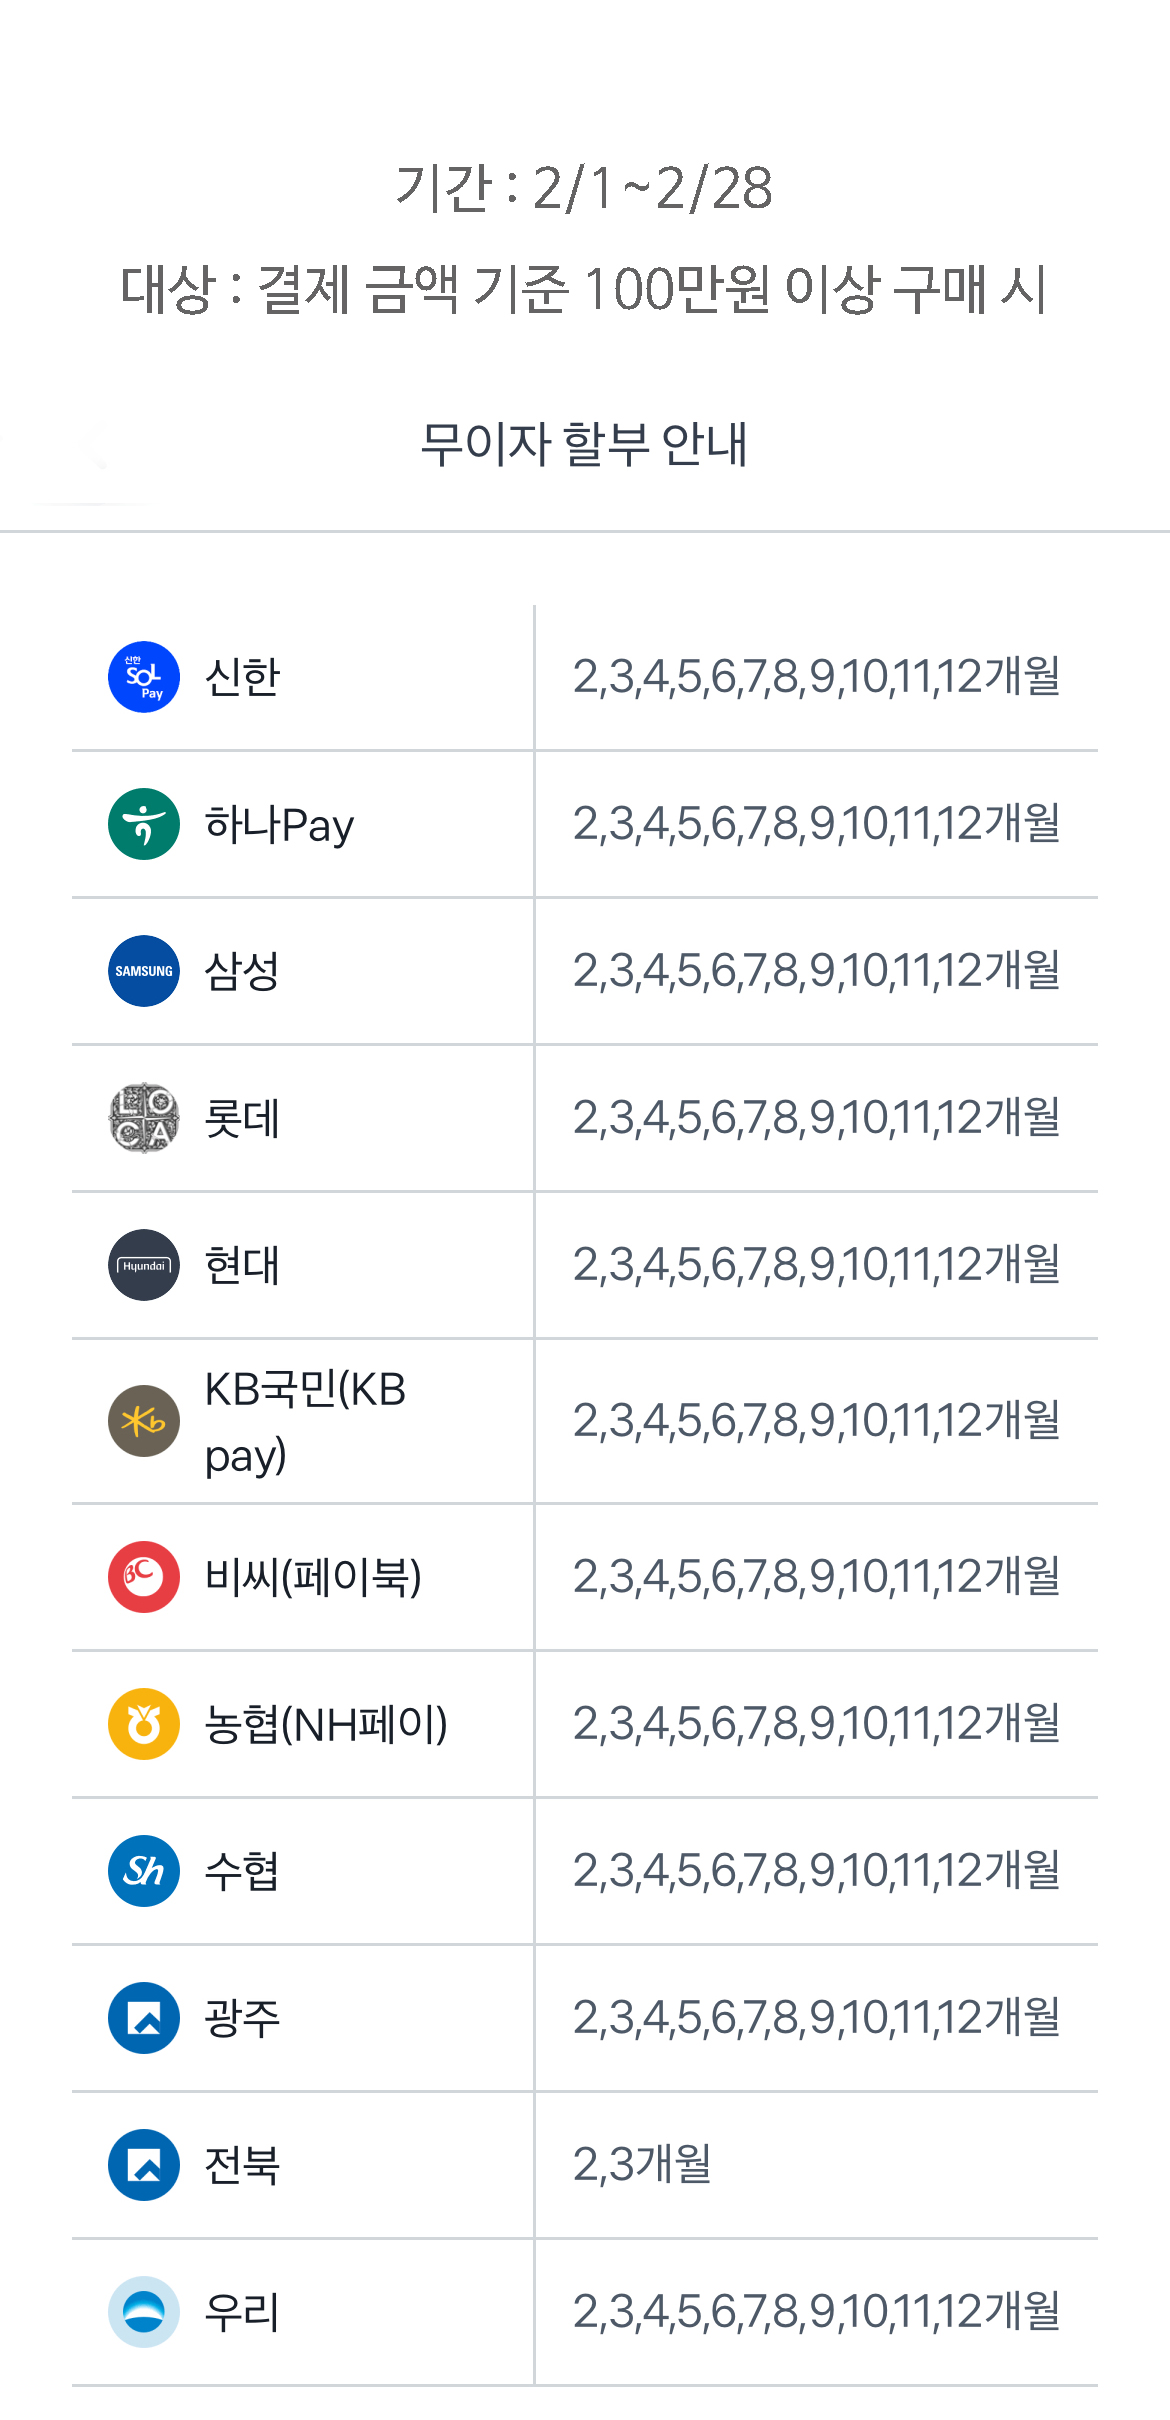Viewport: 1170px width, 2420px height.
Task: Click the Gwangju bank logo icon
Action: (144, 2018)
